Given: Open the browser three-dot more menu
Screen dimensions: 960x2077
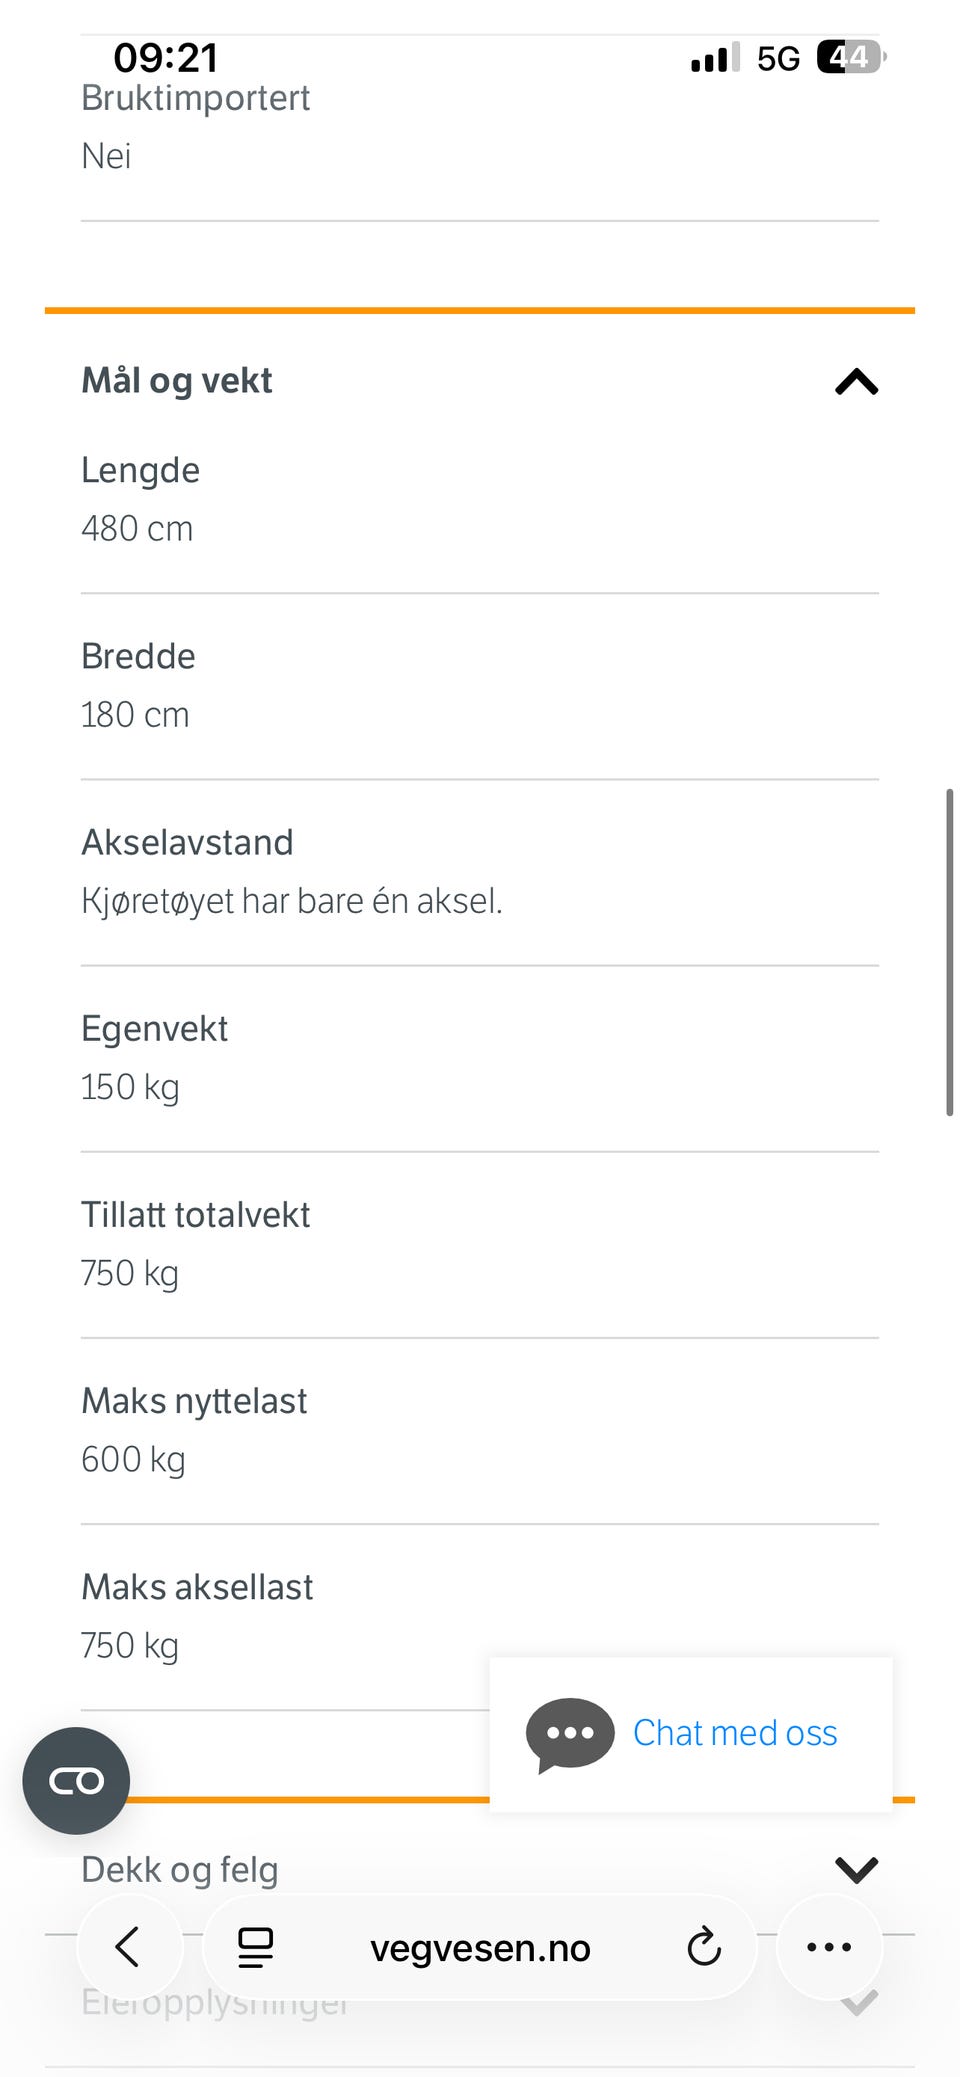Looking at the screenshot, I should (x=829, y=1947).
